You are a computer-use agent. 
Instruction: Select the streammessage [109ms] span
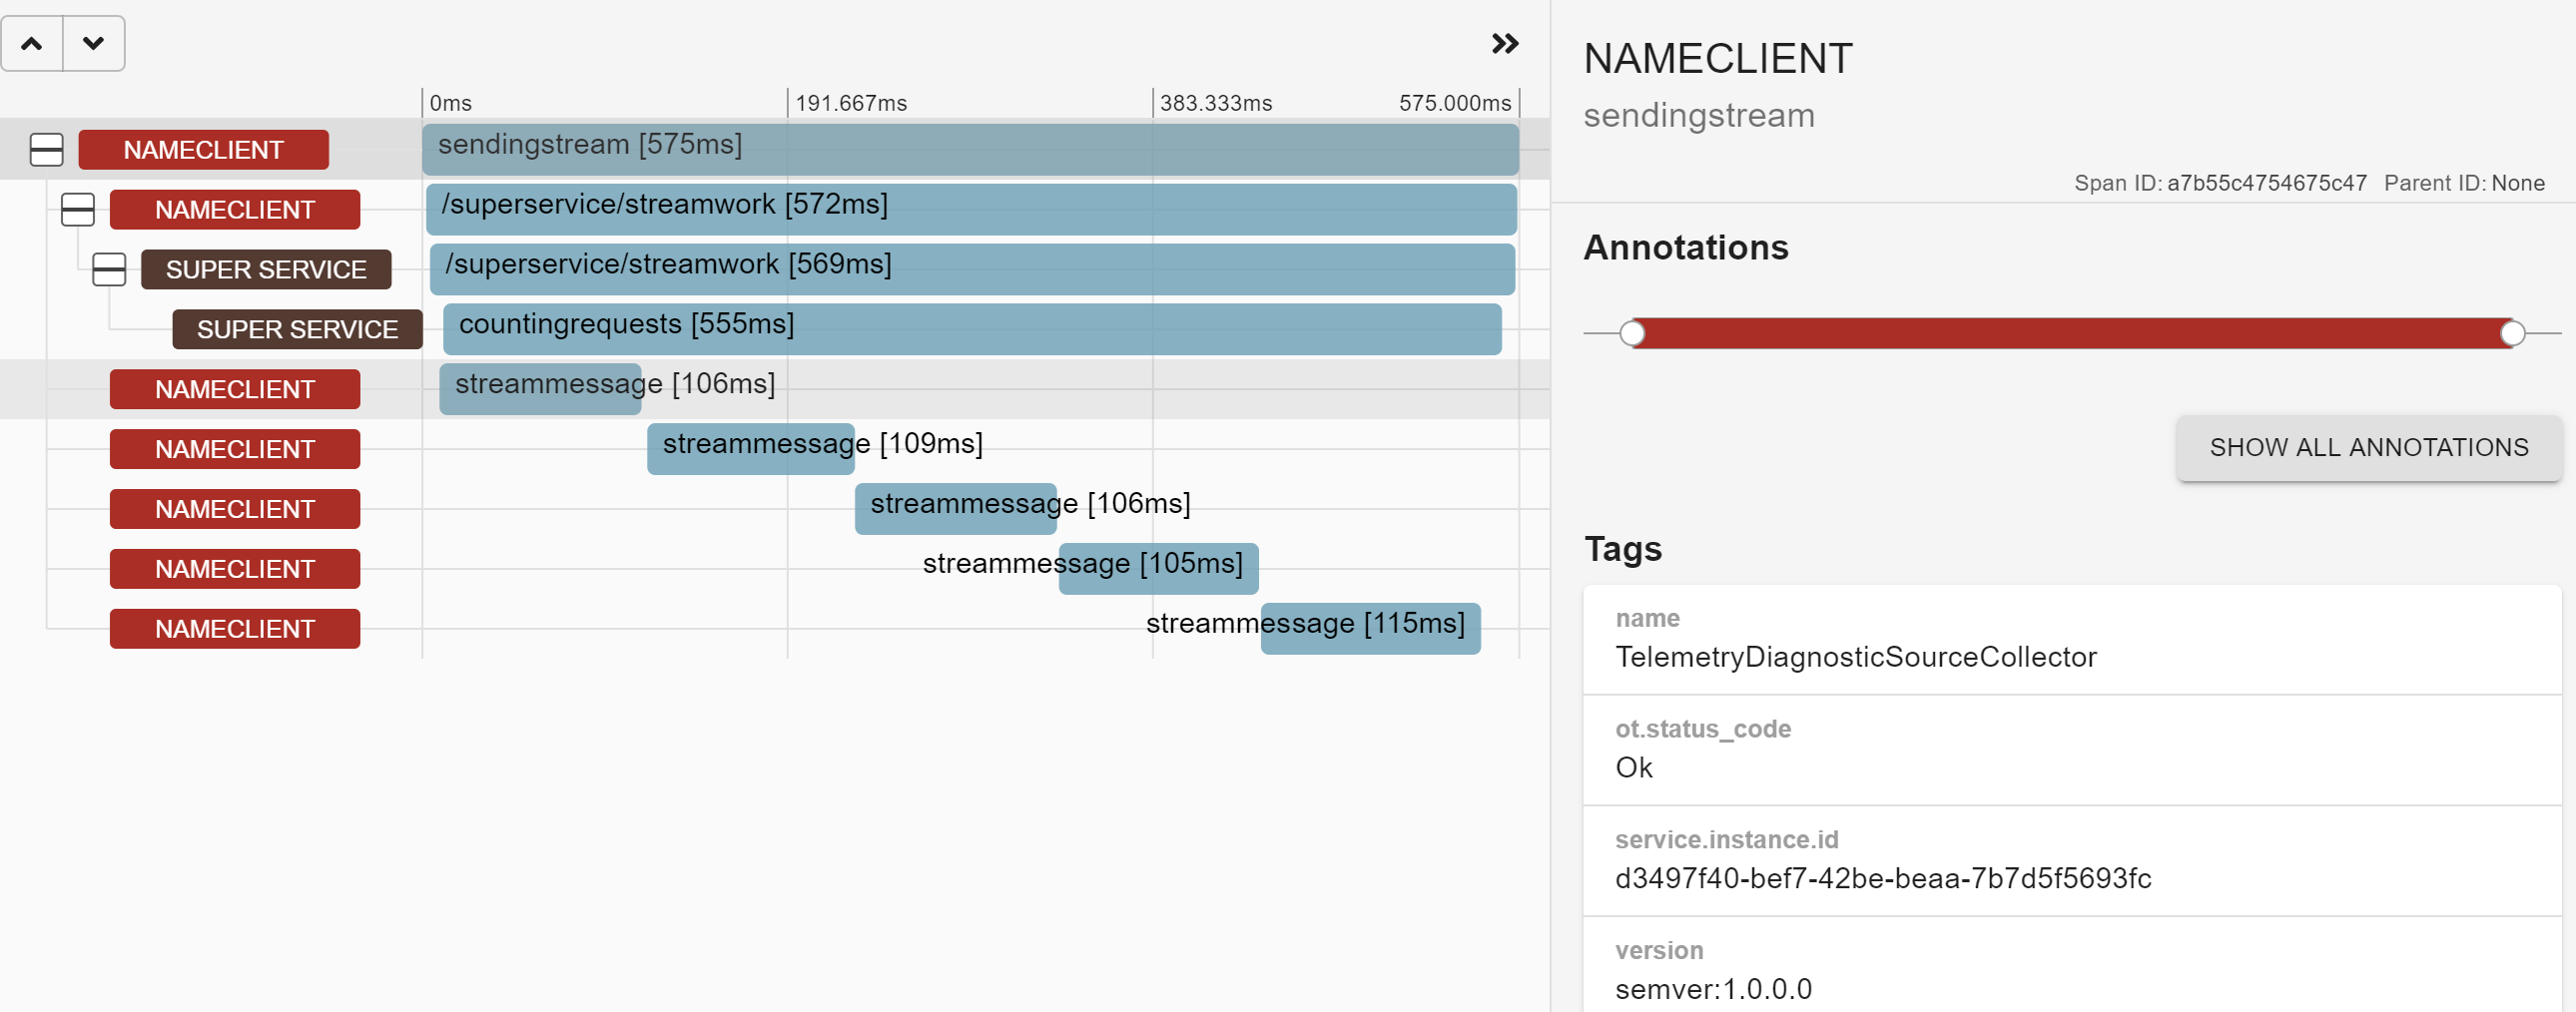(750, 449)
